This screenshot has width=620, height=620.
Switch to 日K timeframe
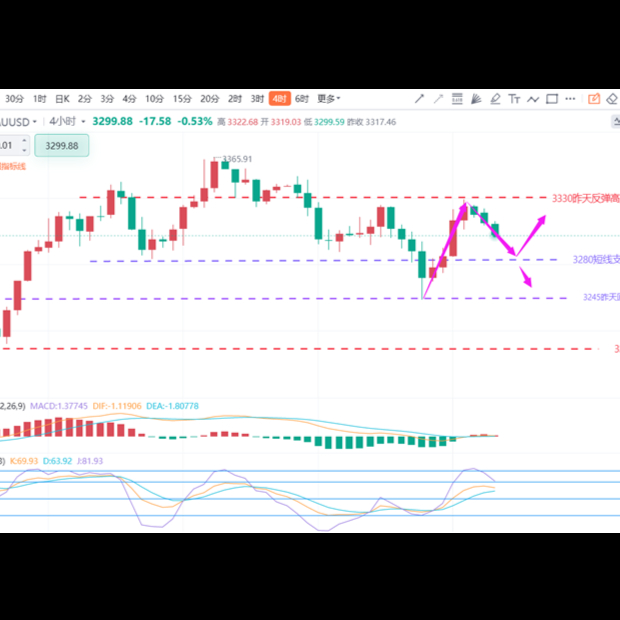click(62, 99)
